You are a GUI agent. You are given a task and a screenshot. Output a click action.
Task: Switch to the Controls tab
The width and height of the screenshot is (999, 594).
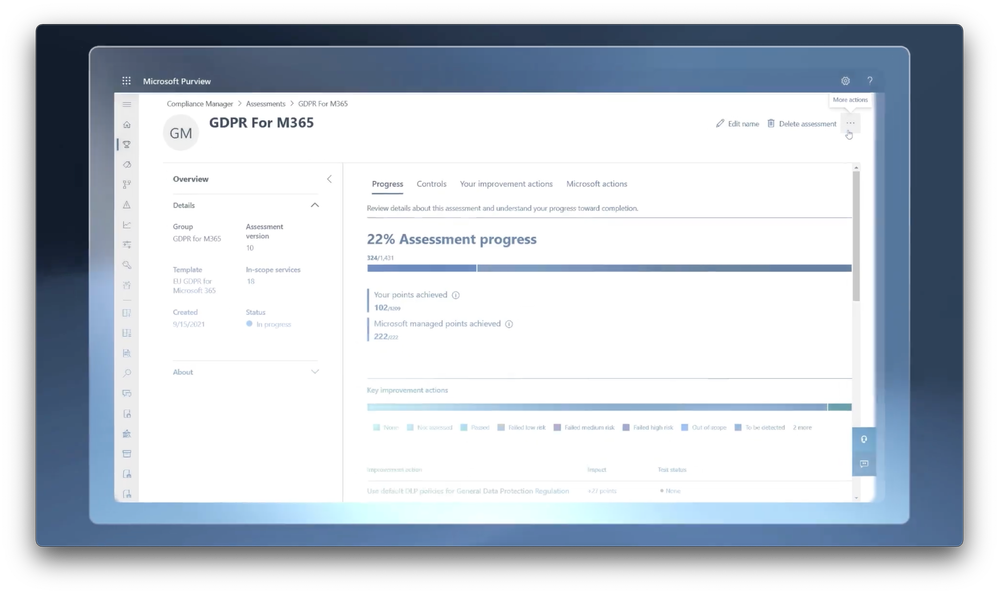pos(431,184)
